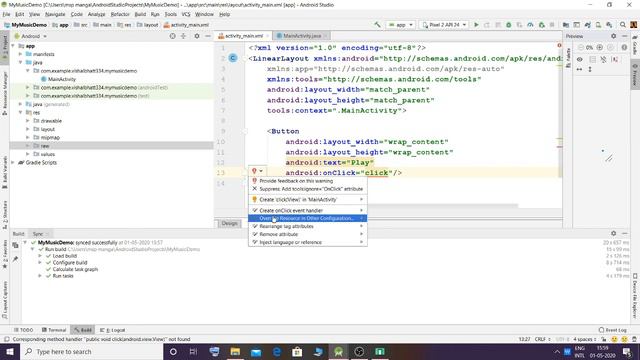
Task: Select Rearrange tag attributes option
Action: (307, 226)
